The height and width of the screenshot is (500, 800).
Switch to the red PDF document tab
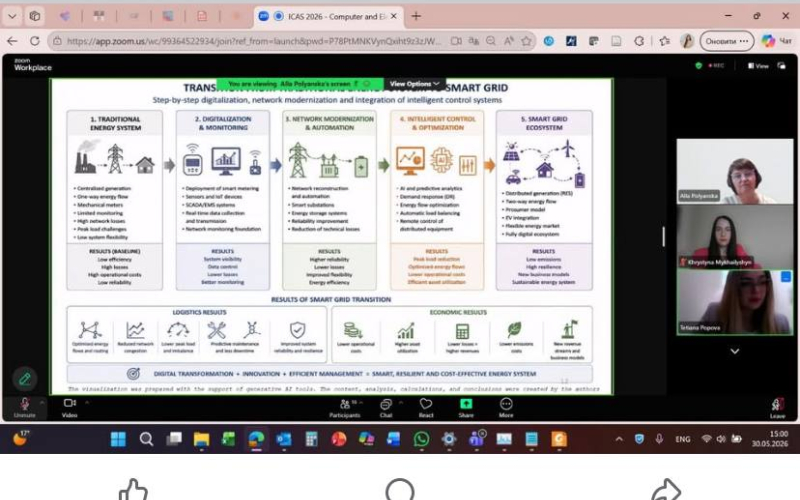202,16
